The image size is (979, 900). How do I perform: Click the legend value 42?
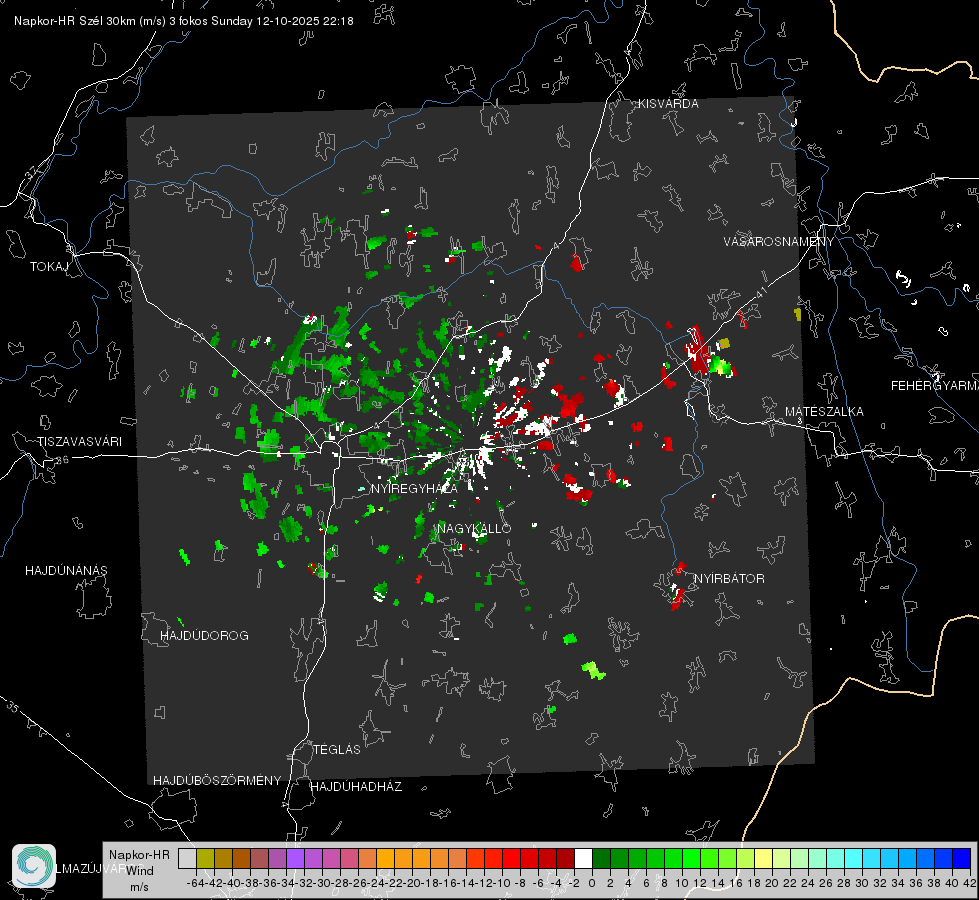970,883
